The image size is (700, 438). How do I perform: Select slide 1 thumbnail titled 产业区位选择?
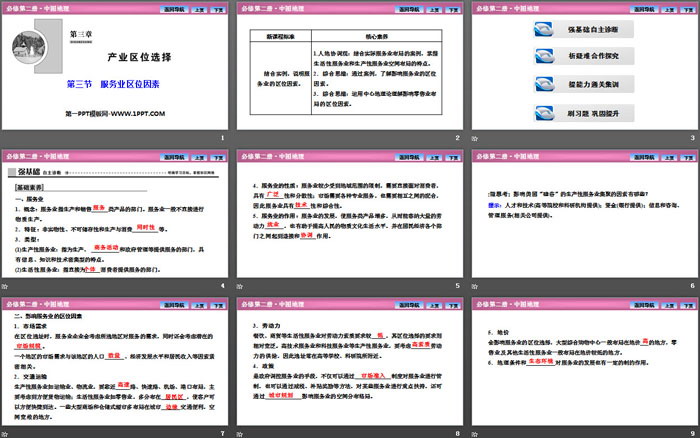point(115,66)
